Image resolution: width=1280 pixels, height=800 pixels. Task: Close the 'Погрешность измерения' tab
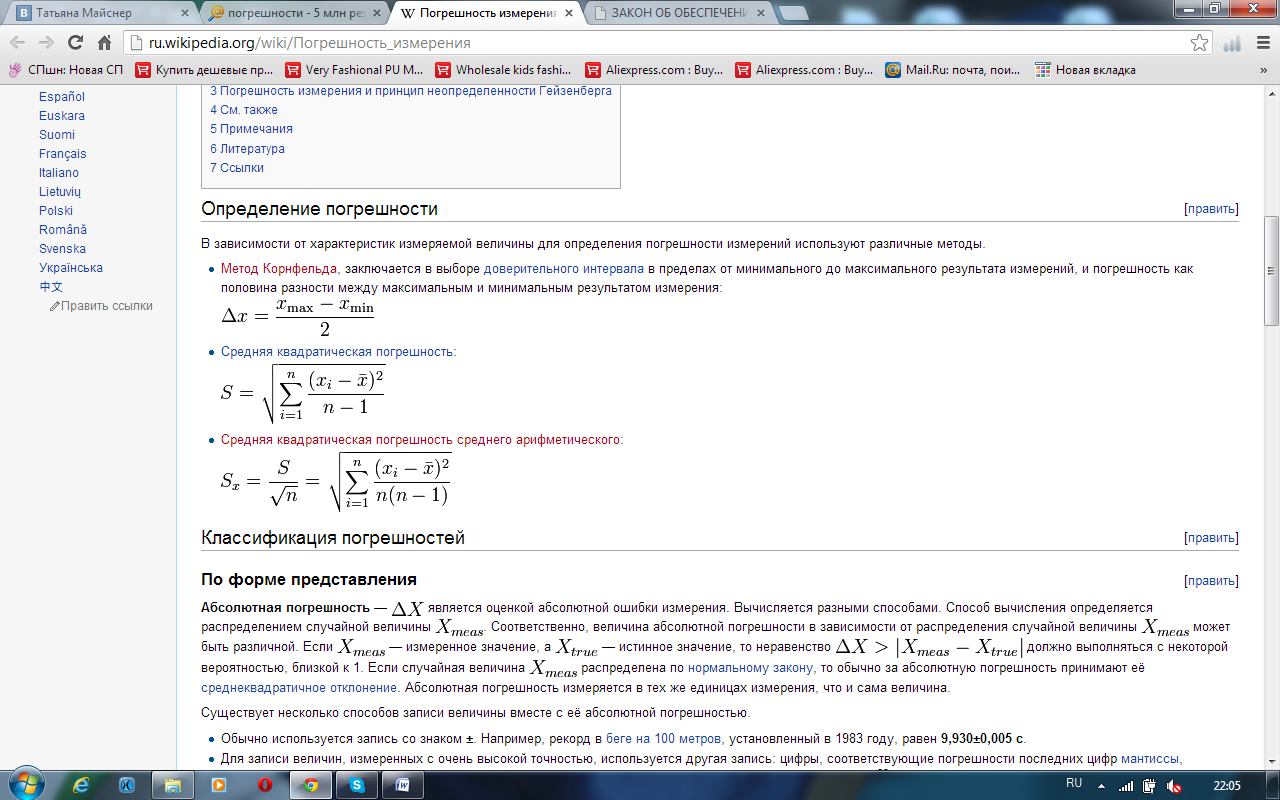click(x=571, y=14)
